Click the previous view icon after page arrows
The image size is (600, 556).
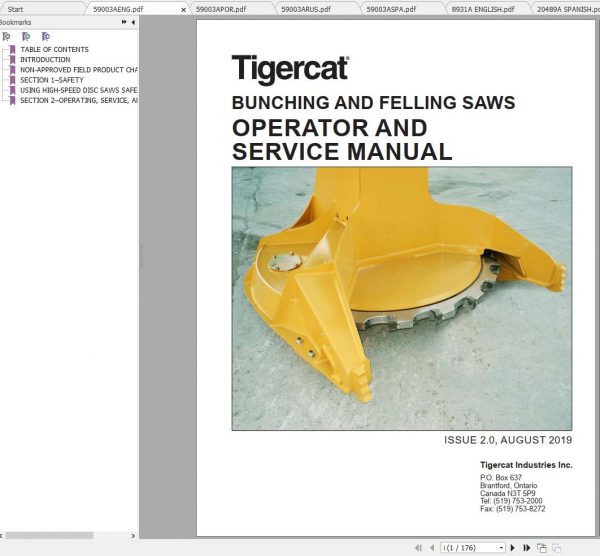pos(541,548)
